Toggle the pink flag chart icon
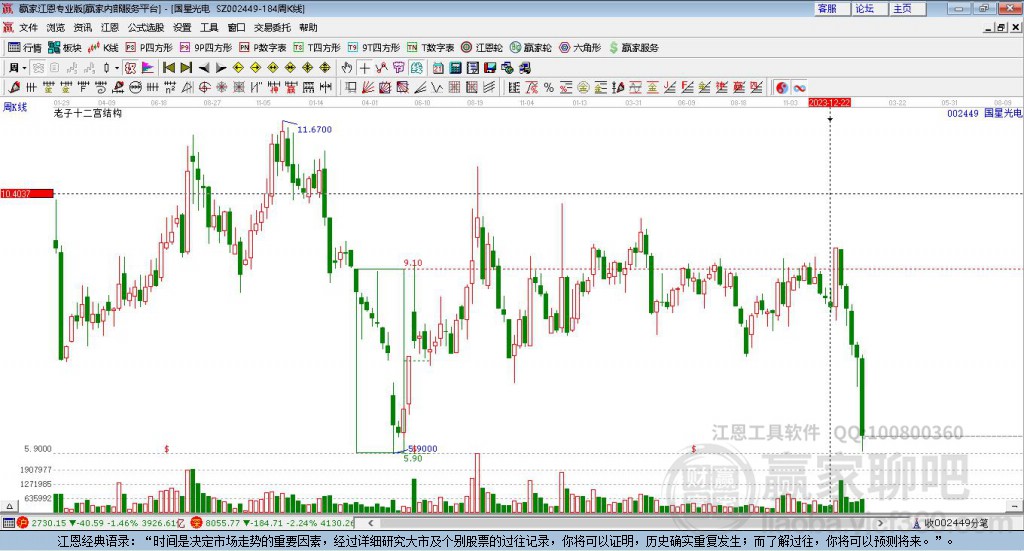The image size is (1024, 551). [148, 68]
